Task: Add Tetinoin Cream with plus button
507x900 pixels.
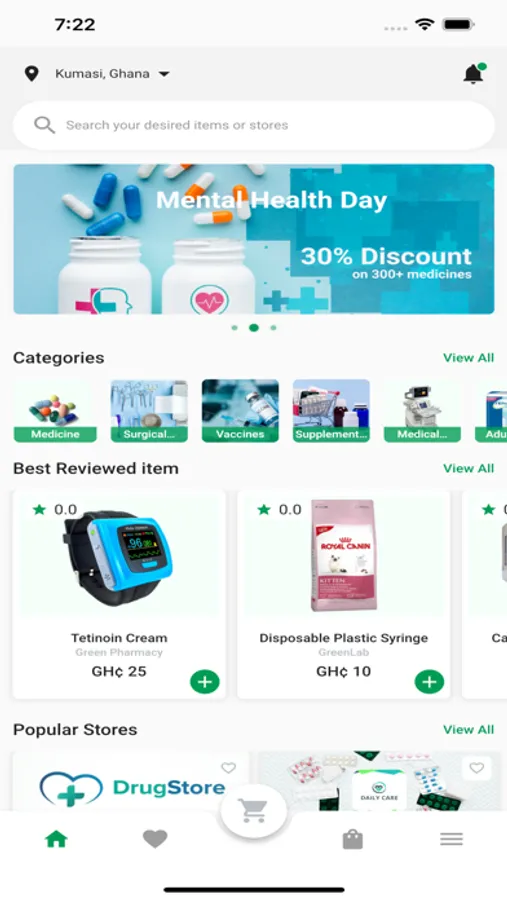Action: coord(205,682)
